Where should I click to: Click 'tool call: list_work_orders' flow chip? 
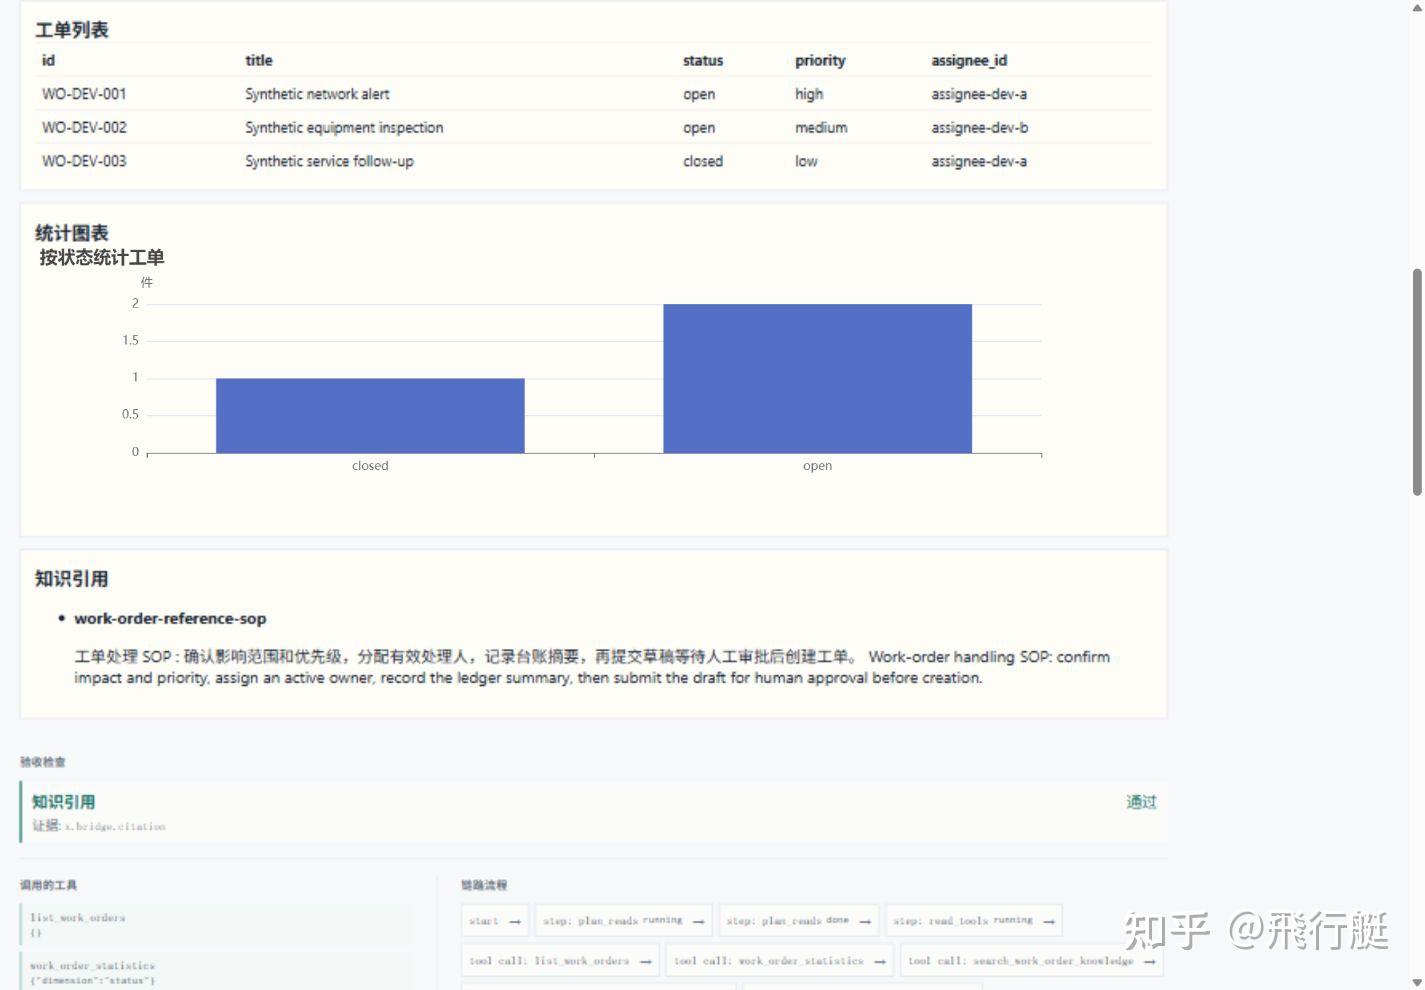click(560, 960)
